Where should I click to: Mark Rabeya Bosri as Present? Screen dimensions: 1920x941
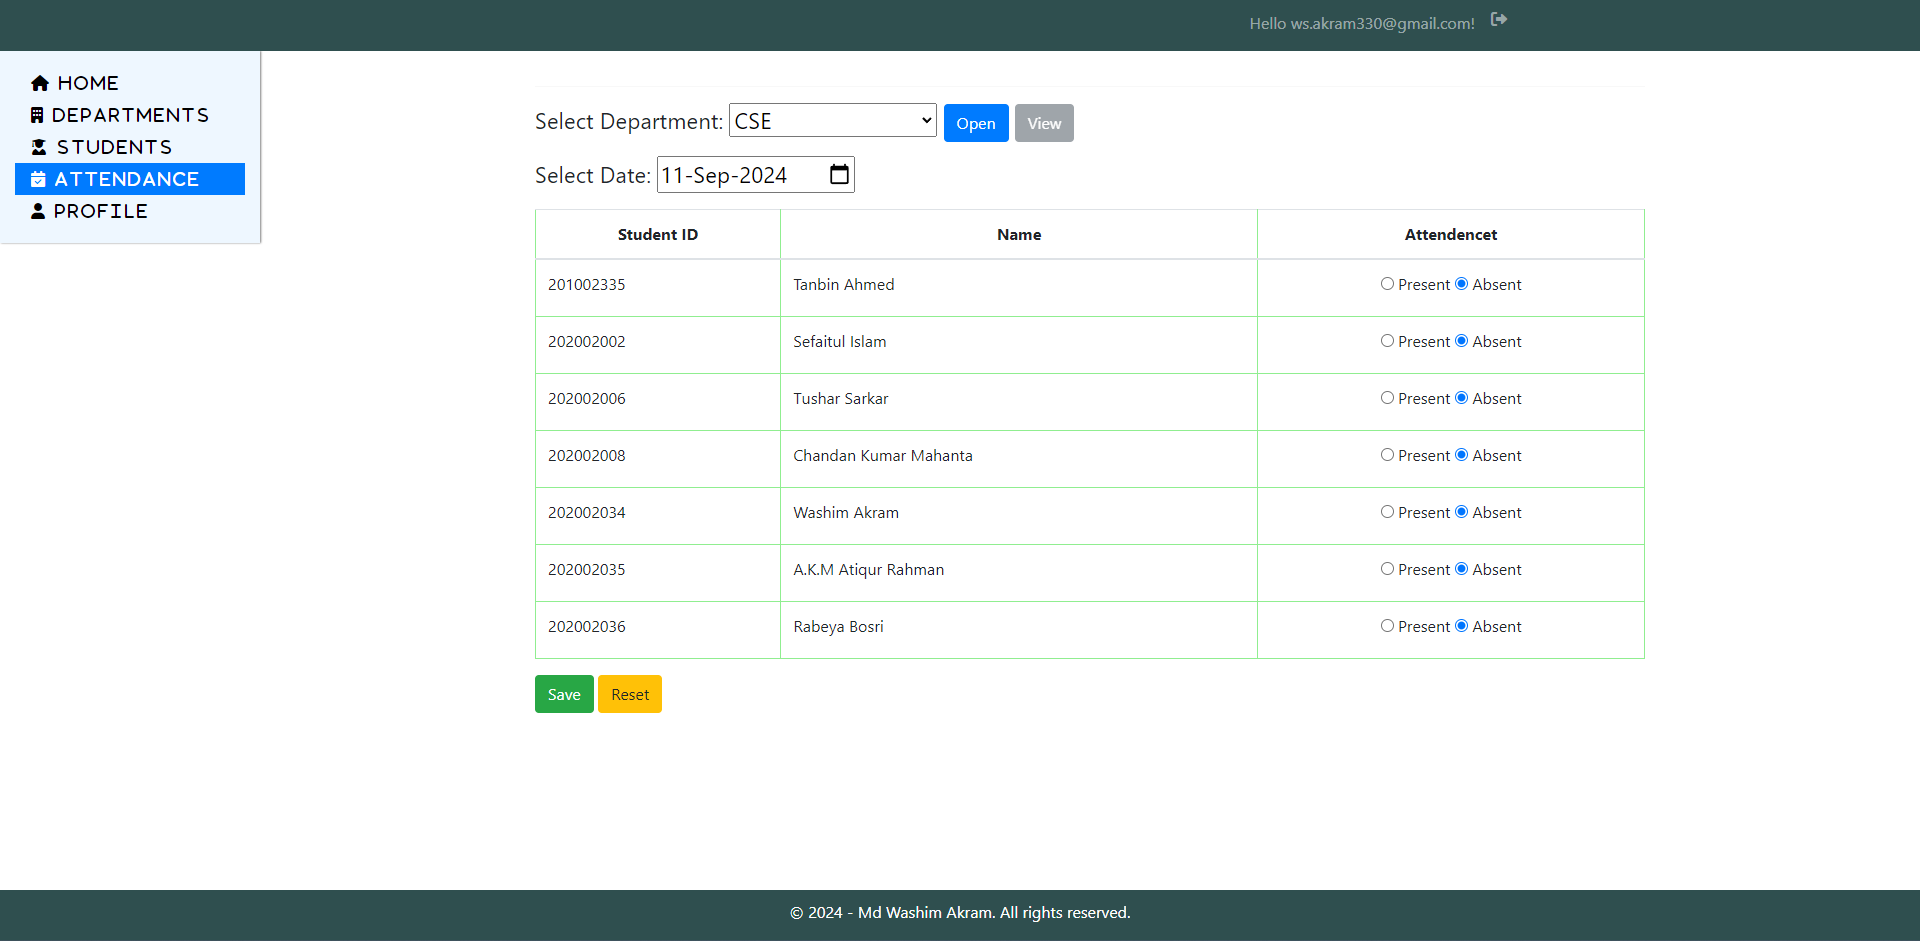[1387, 626]
